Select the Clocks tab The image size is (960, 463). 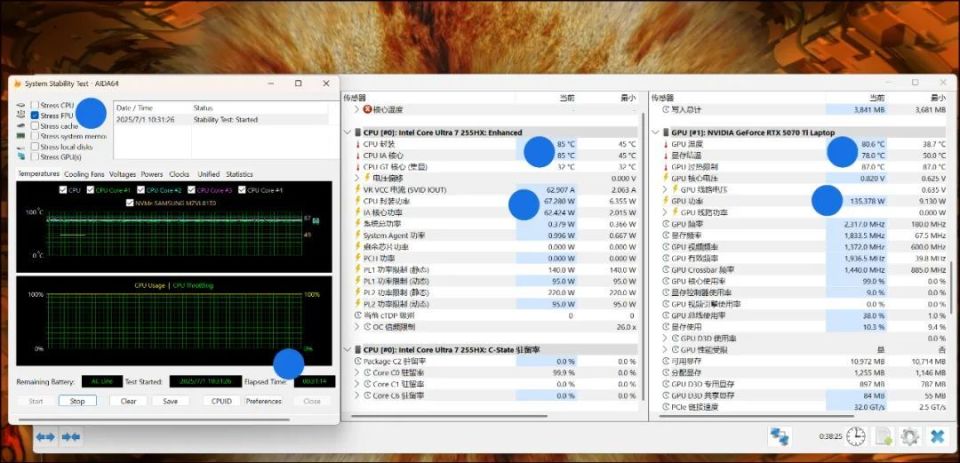pos(179,174)
